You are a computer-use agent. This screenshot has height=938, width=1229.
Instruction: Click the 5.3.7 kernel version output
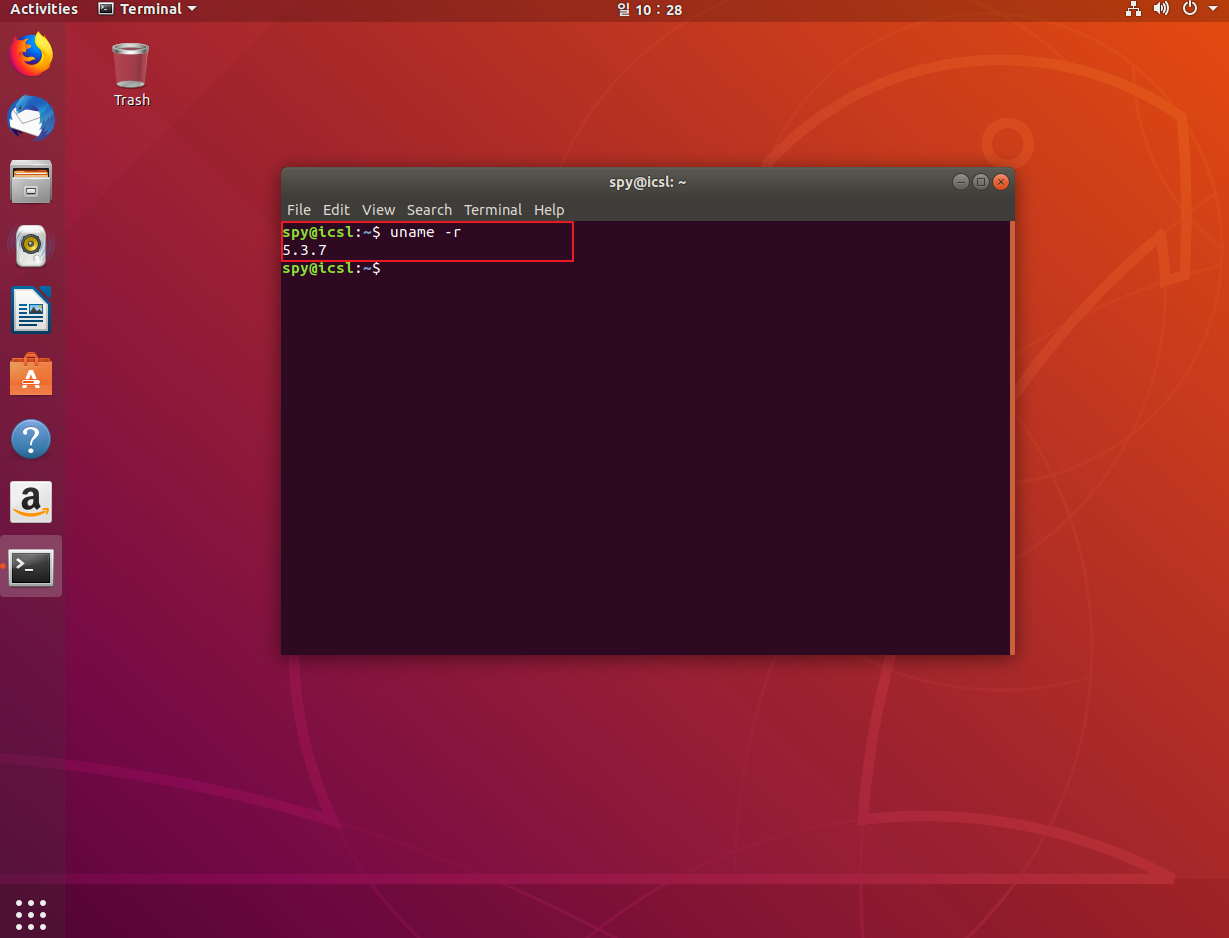[305, 250]
